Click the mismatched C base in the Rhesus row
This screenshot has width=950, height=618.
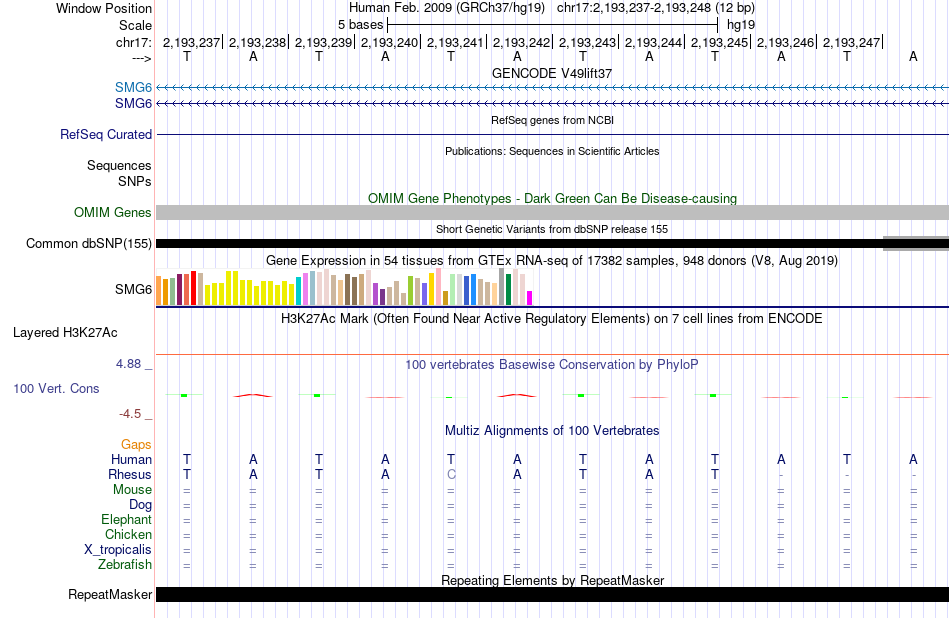(x=451, y=474)
